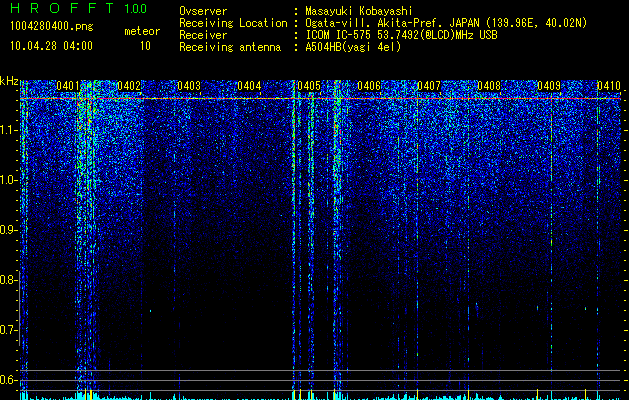Click the kHz axis unit label
Screen dimensions: 629x400
tap(9, 81)
